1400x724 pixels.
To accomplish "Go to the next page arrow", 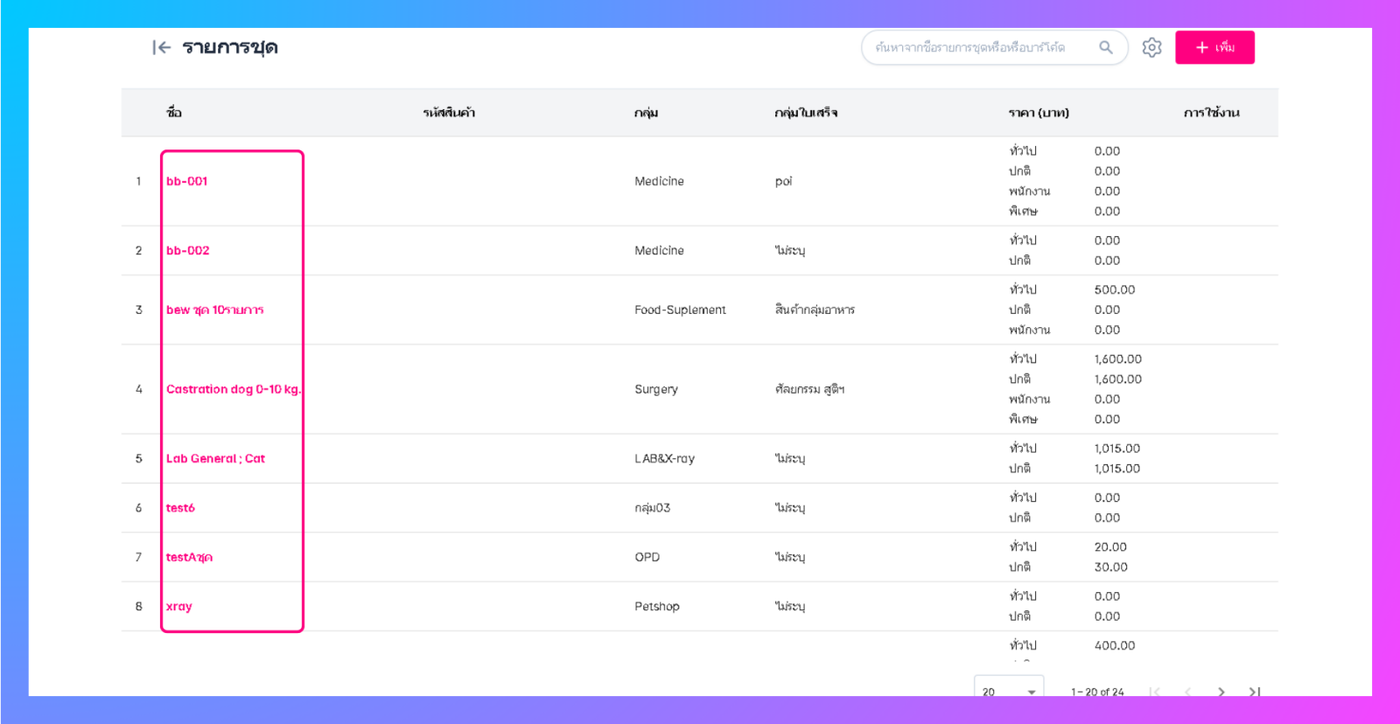I will 1221,691.
